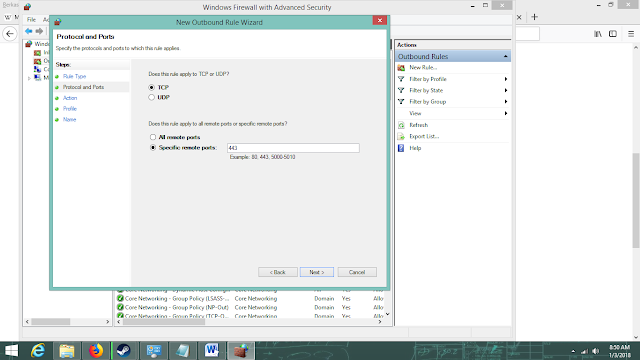Show hidden system tray icons
Viewport: 640px width, 360px height.
573,351
